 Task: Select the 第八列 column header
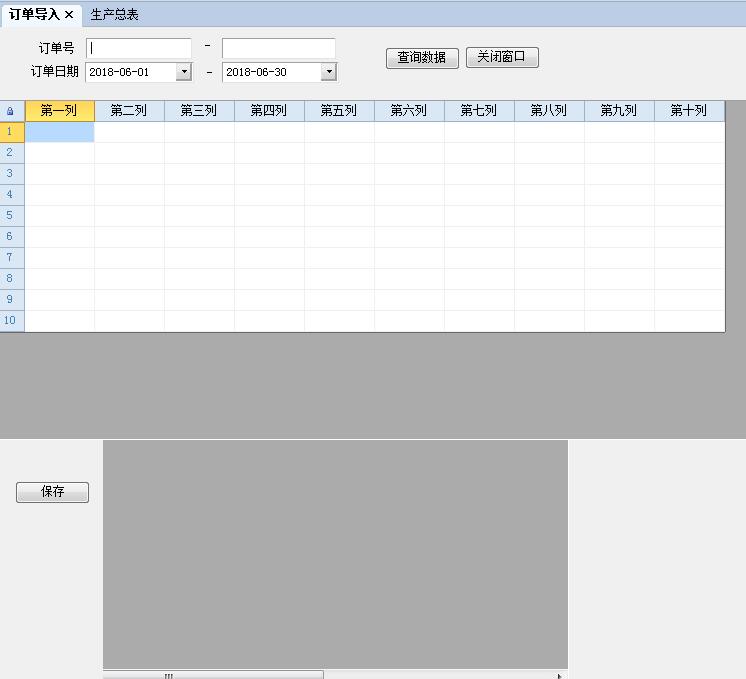(x=549, y=111)
